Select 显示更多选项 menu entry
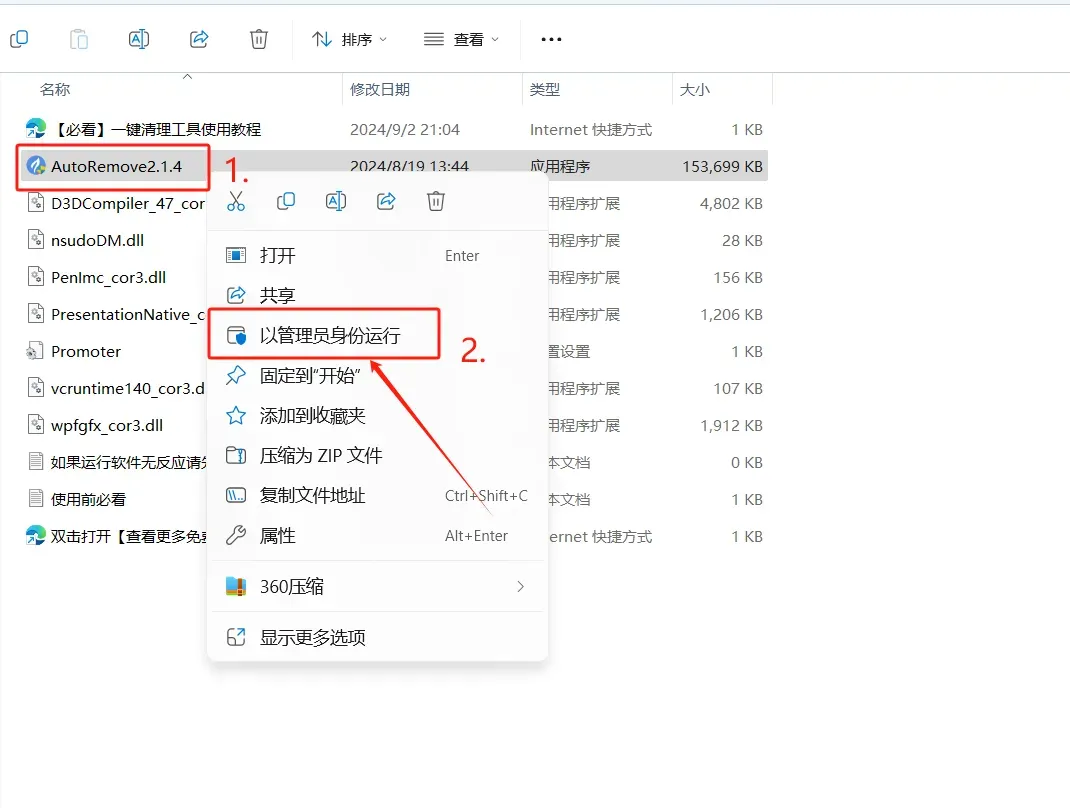1070x808 pixels. 377,637
